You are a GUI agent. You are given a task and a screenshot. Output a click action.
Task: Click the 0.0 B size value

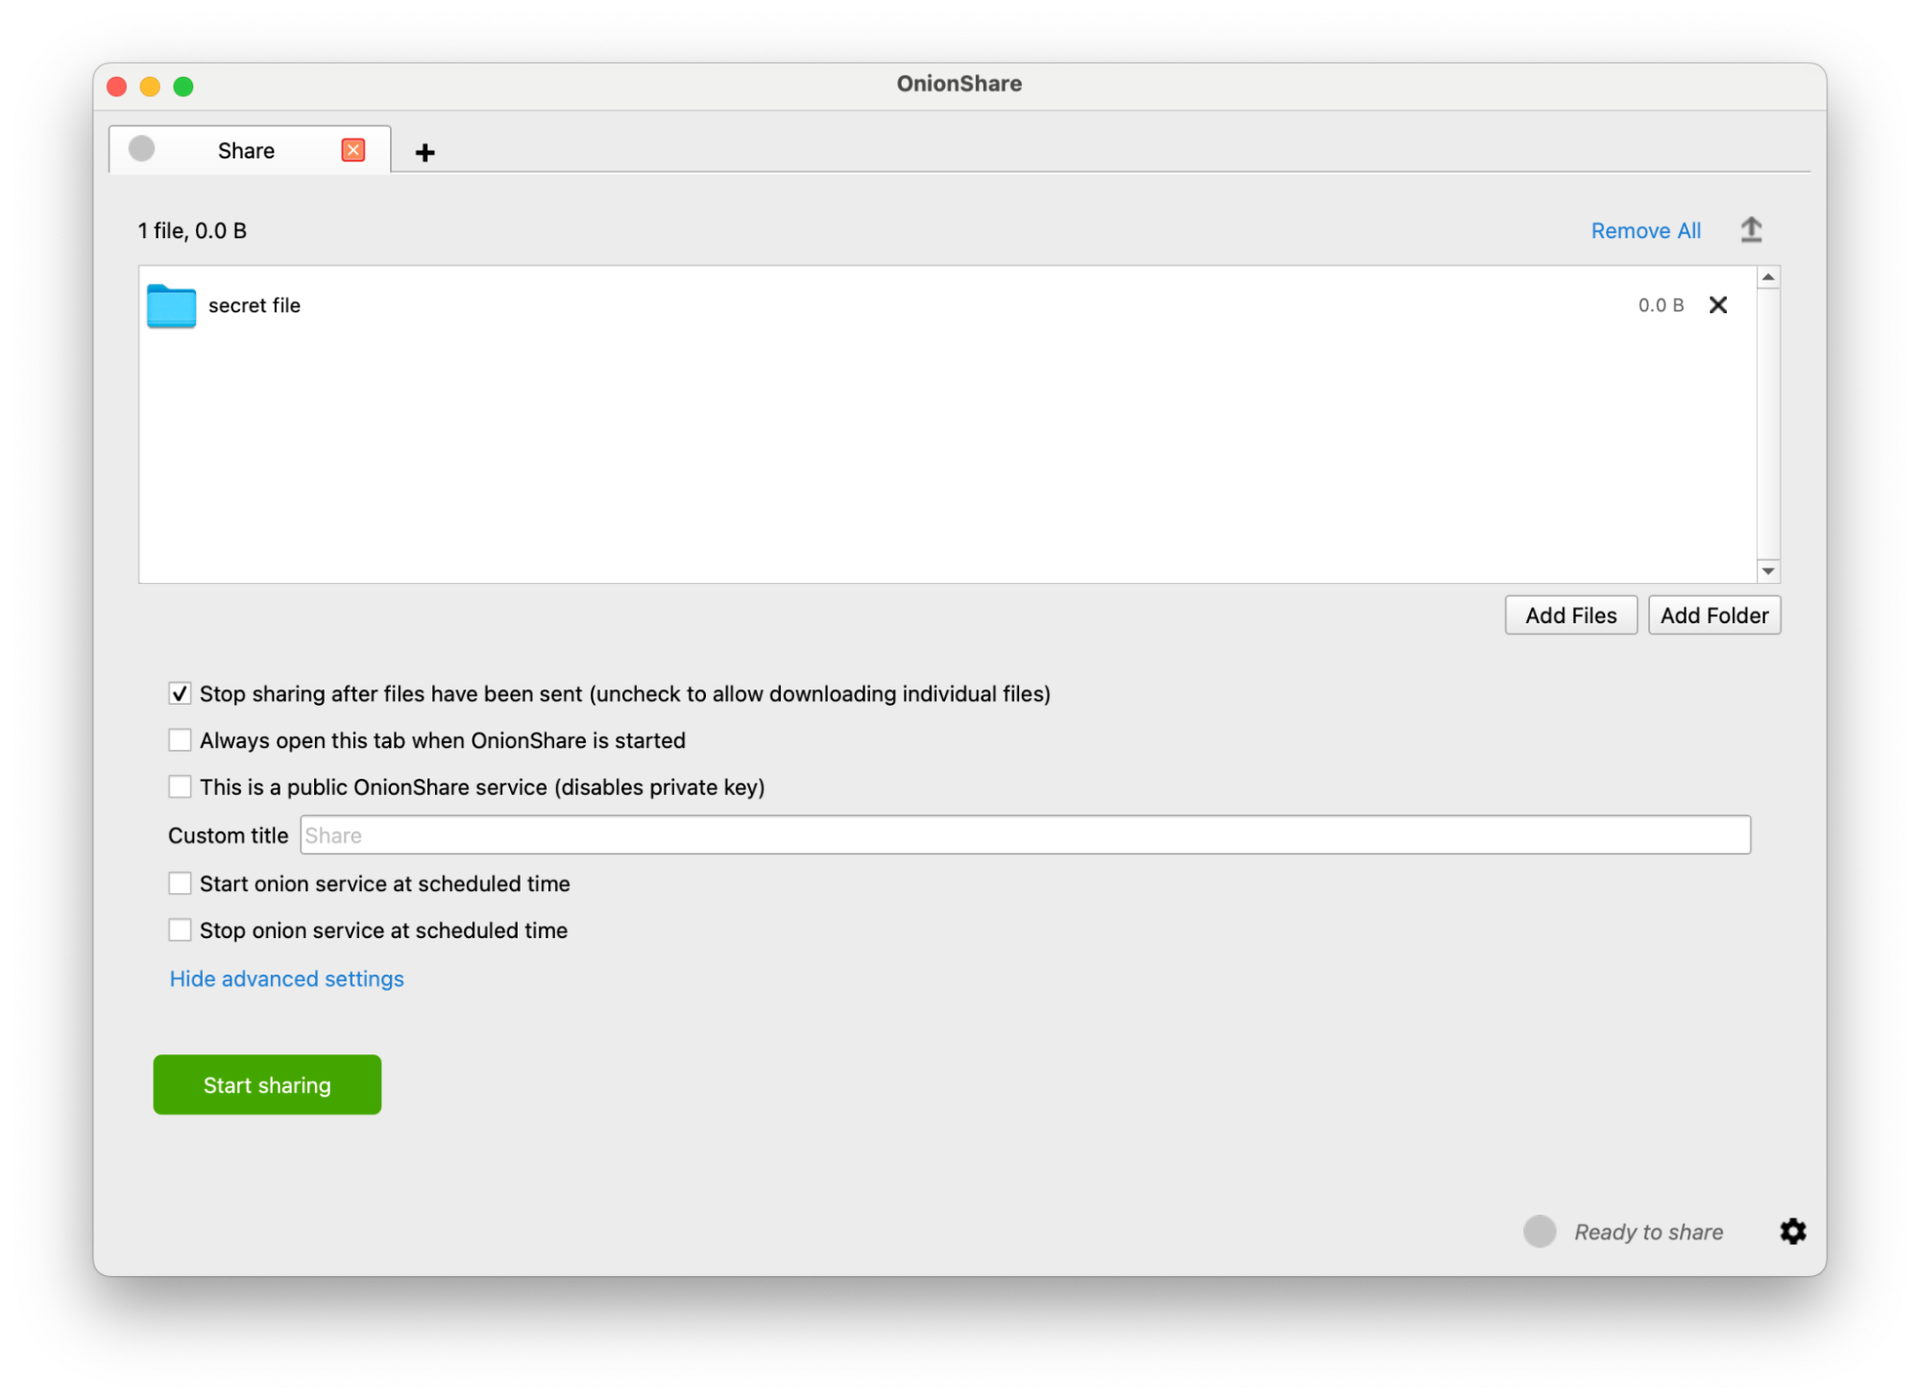(x=1660, y=305)
